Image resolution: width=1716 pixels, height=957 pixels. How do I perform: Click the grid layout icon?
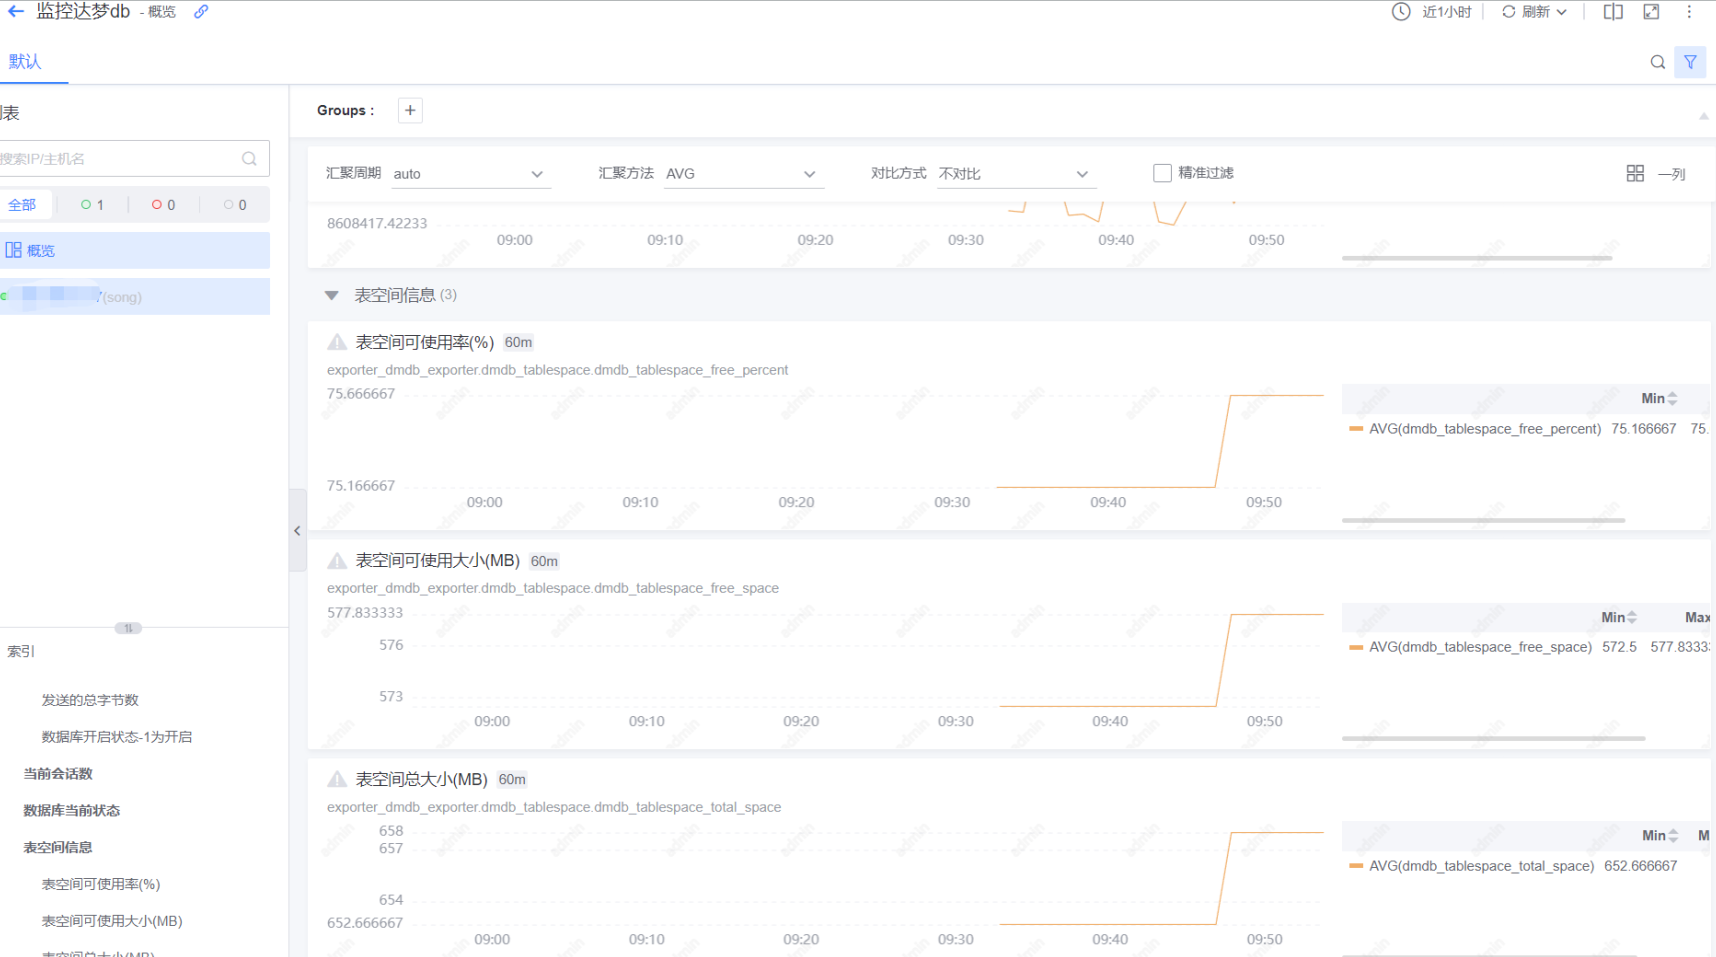click(1635, 173)
